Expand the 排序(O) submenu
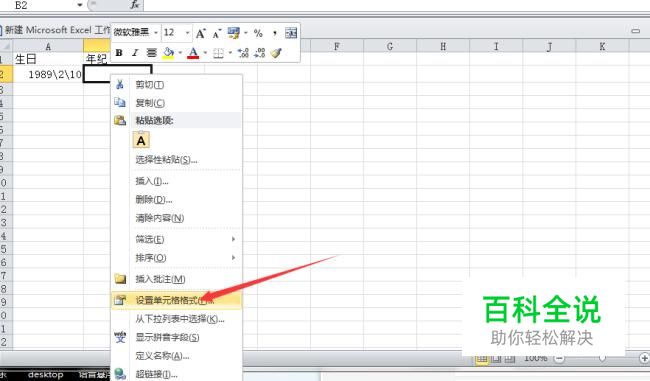Screen dimensions: 650x381 [x=177, y=258]
